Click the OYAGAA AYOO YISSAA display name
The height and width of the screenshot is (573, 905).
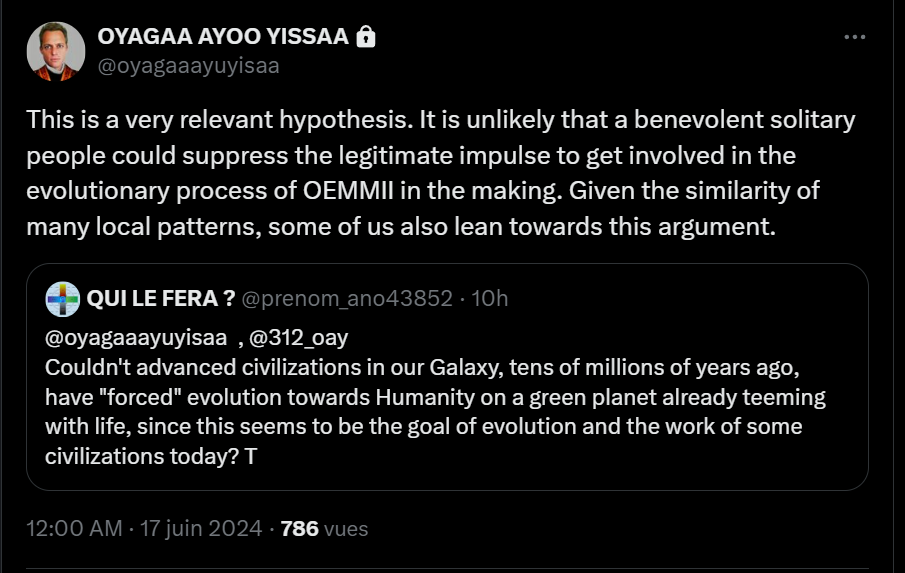click(x=223, y=37)
